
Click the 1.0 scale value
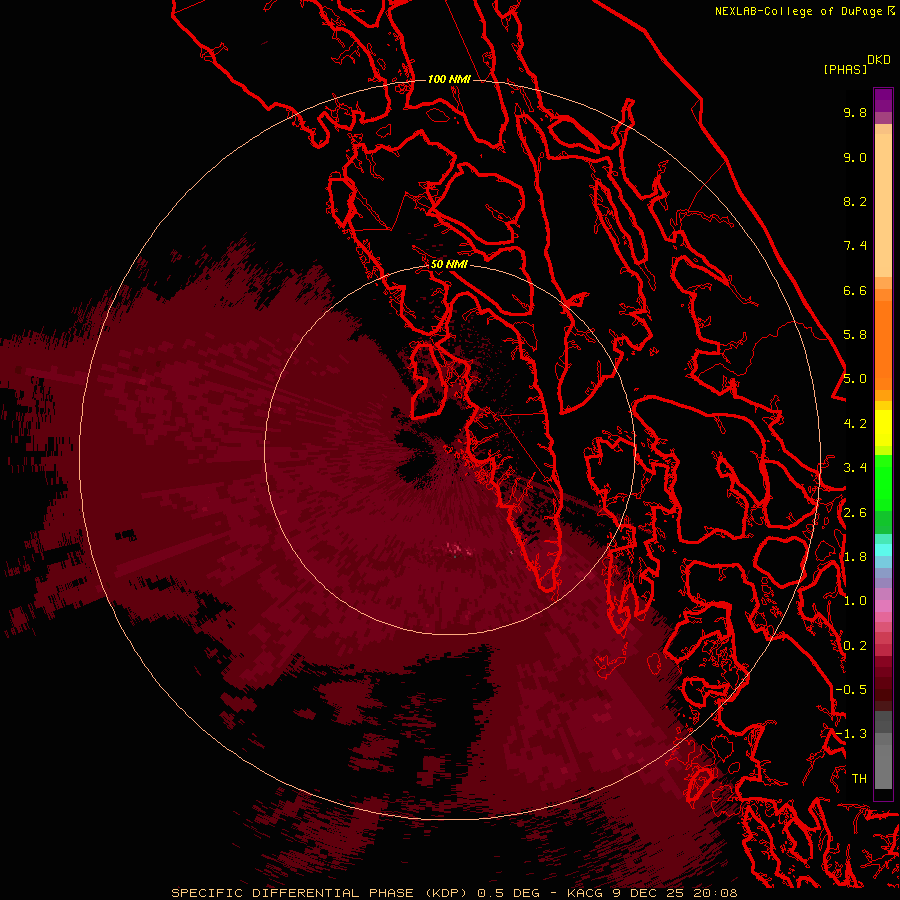[x=855, y=601]
